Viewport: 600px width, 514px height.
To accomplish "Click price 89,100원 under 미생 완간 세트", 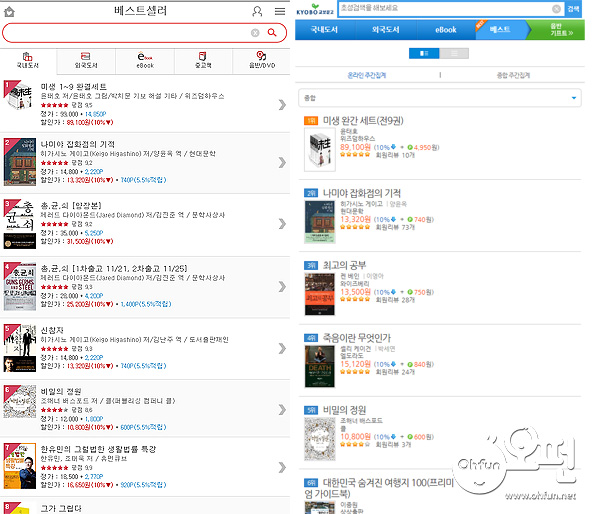I will click(x=355, y=147).
